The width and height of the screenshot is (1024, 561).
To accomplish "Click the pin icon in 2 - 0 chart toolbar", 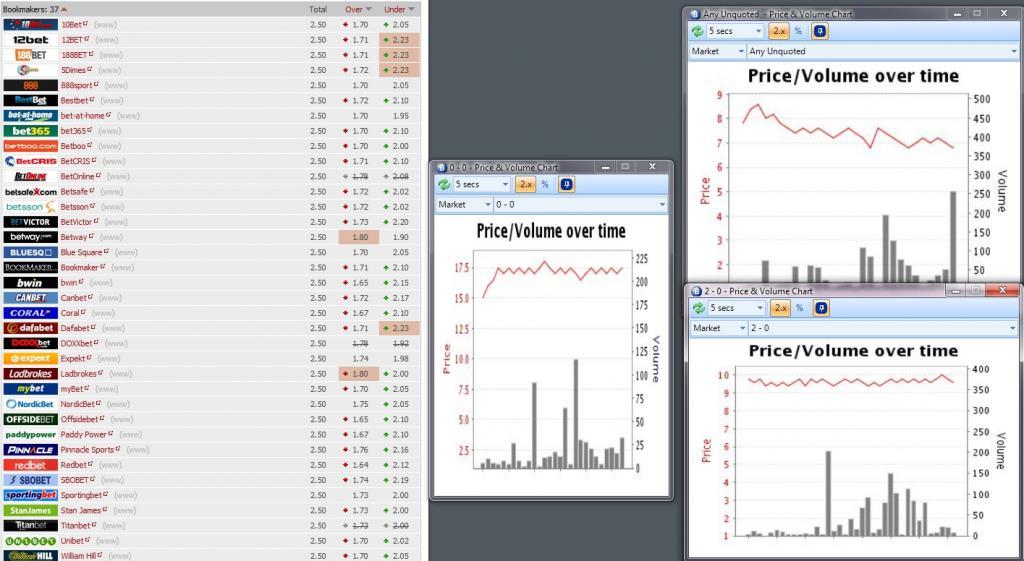I will (x=821, y=308).
